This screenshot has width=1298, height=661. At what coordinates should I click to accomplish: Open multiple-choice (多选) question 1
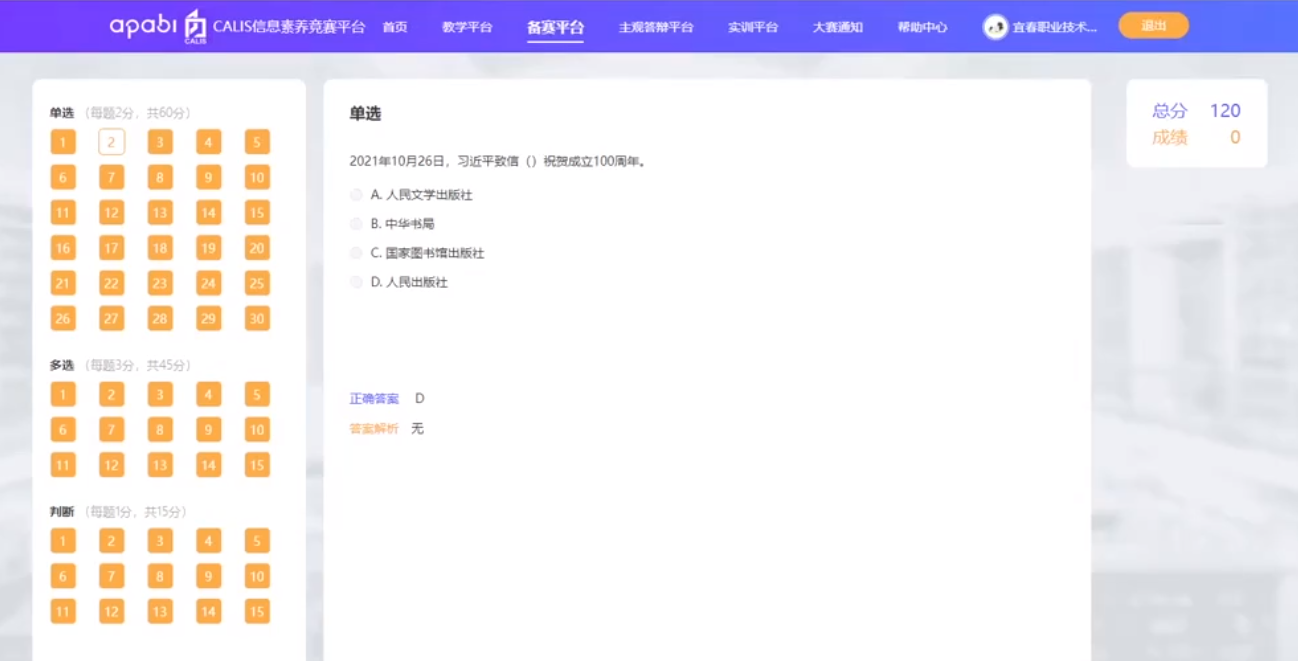pos(63,394)
